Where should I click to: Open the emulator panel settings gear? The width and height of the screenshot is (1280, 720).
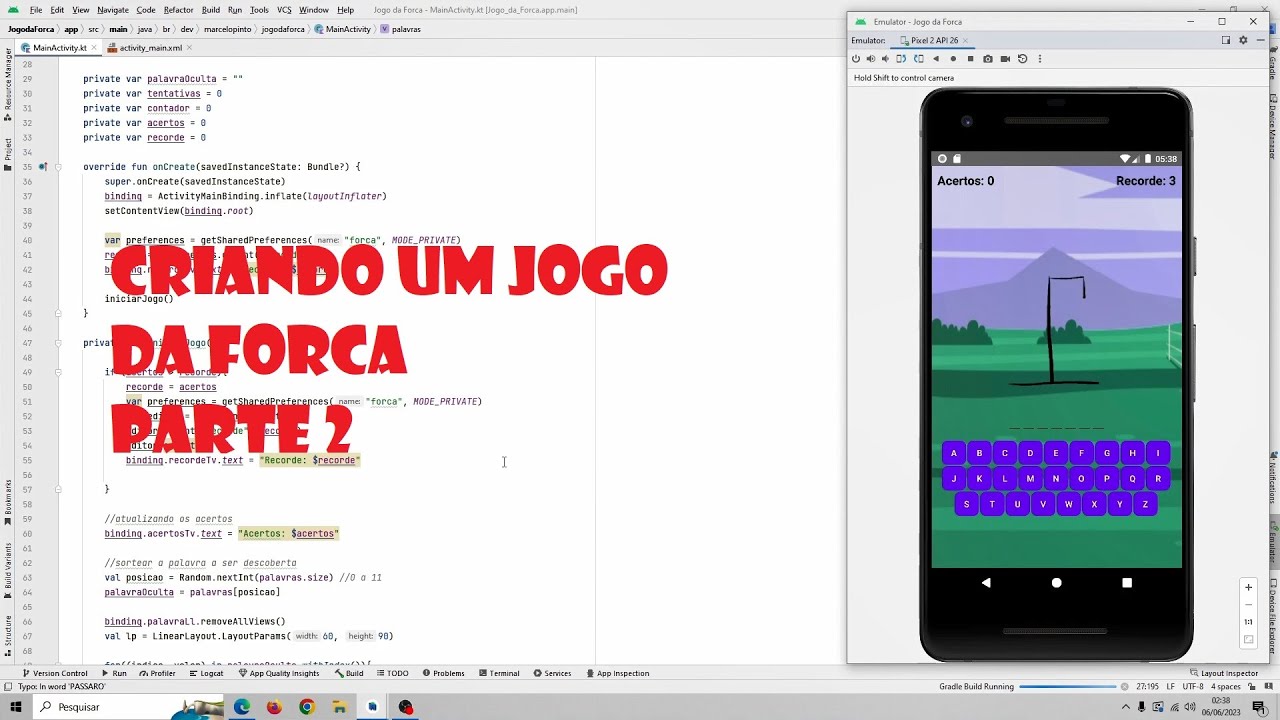[x=1243, y=40]
